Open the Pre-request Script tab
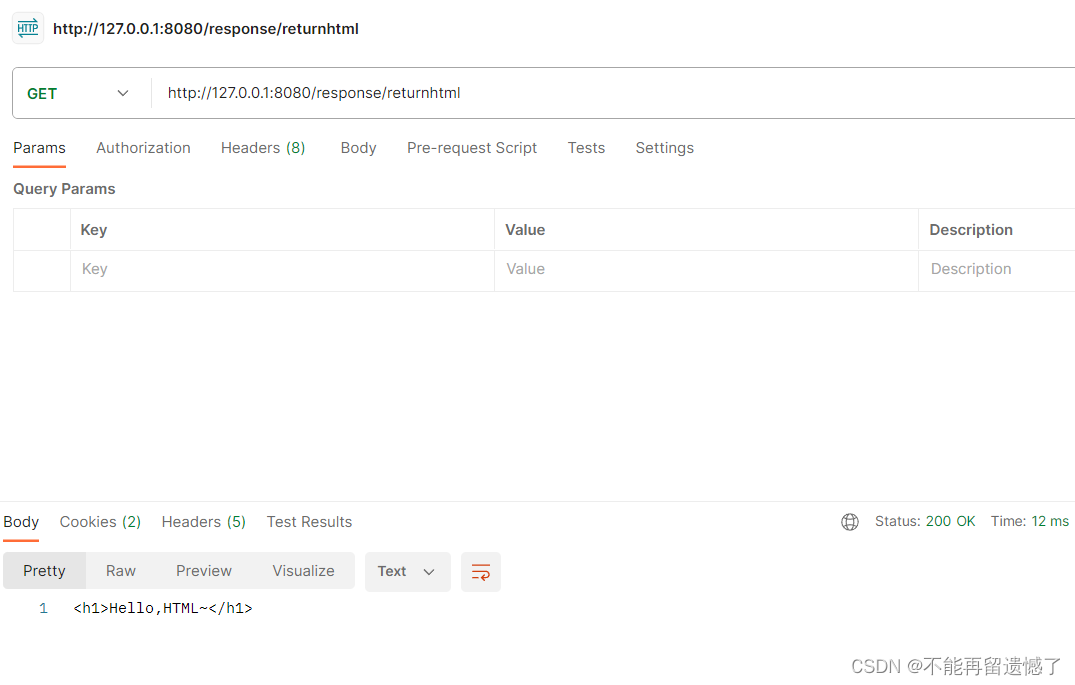The width and height of the screenshot is (1075, 685). pyautogui.click(x=472, y=148)
